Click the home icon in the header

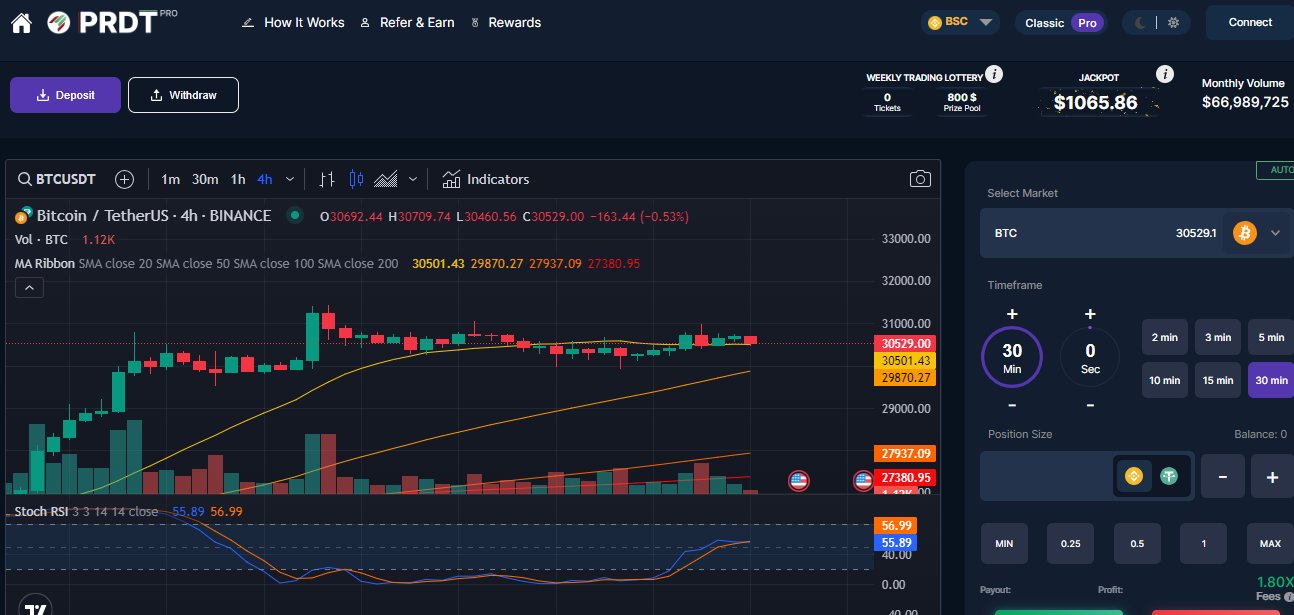(21, 22)
